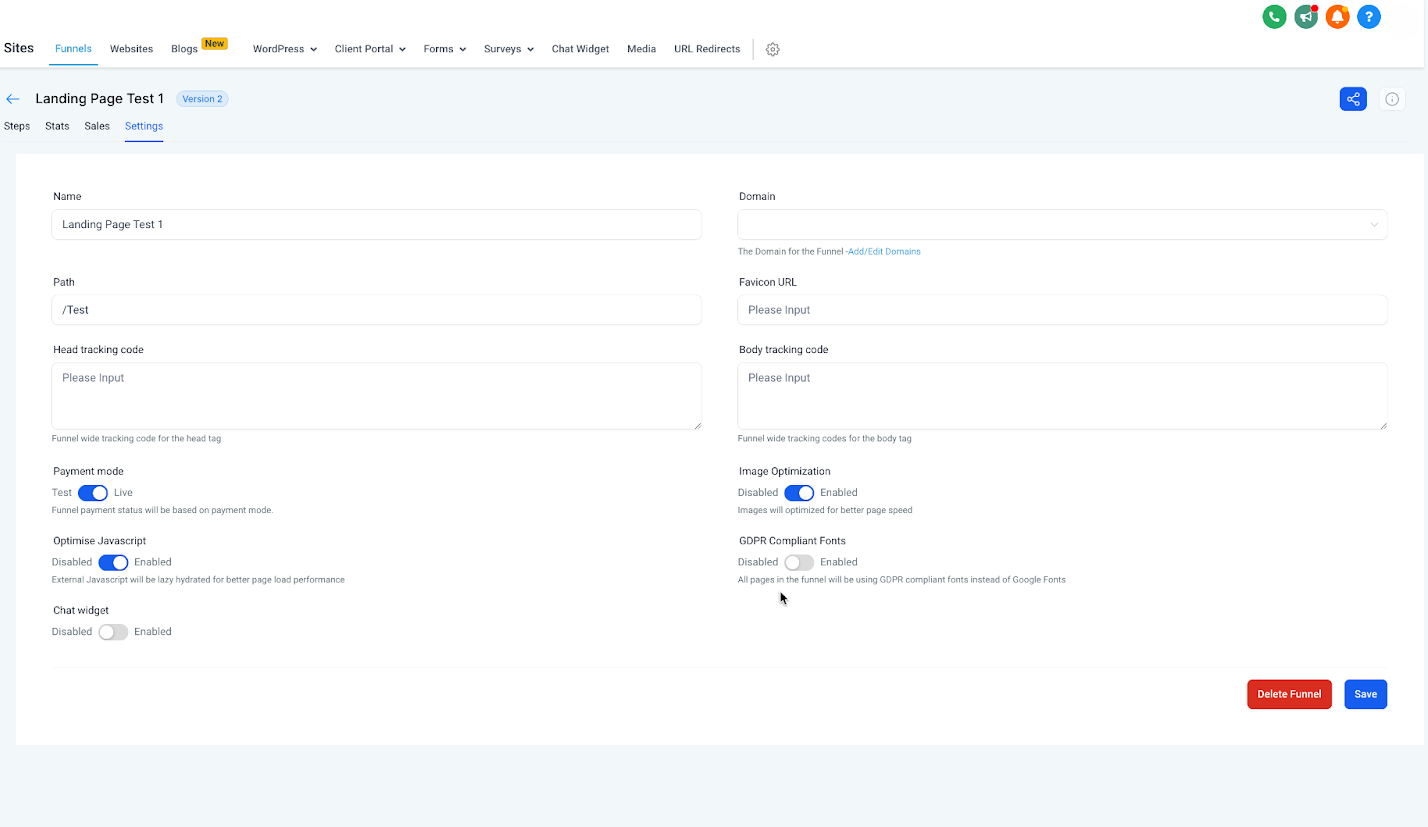1428x827 pixels.
Task: Enable the GDPR Compliant Fonts toggle
Action: click(799, 562)
